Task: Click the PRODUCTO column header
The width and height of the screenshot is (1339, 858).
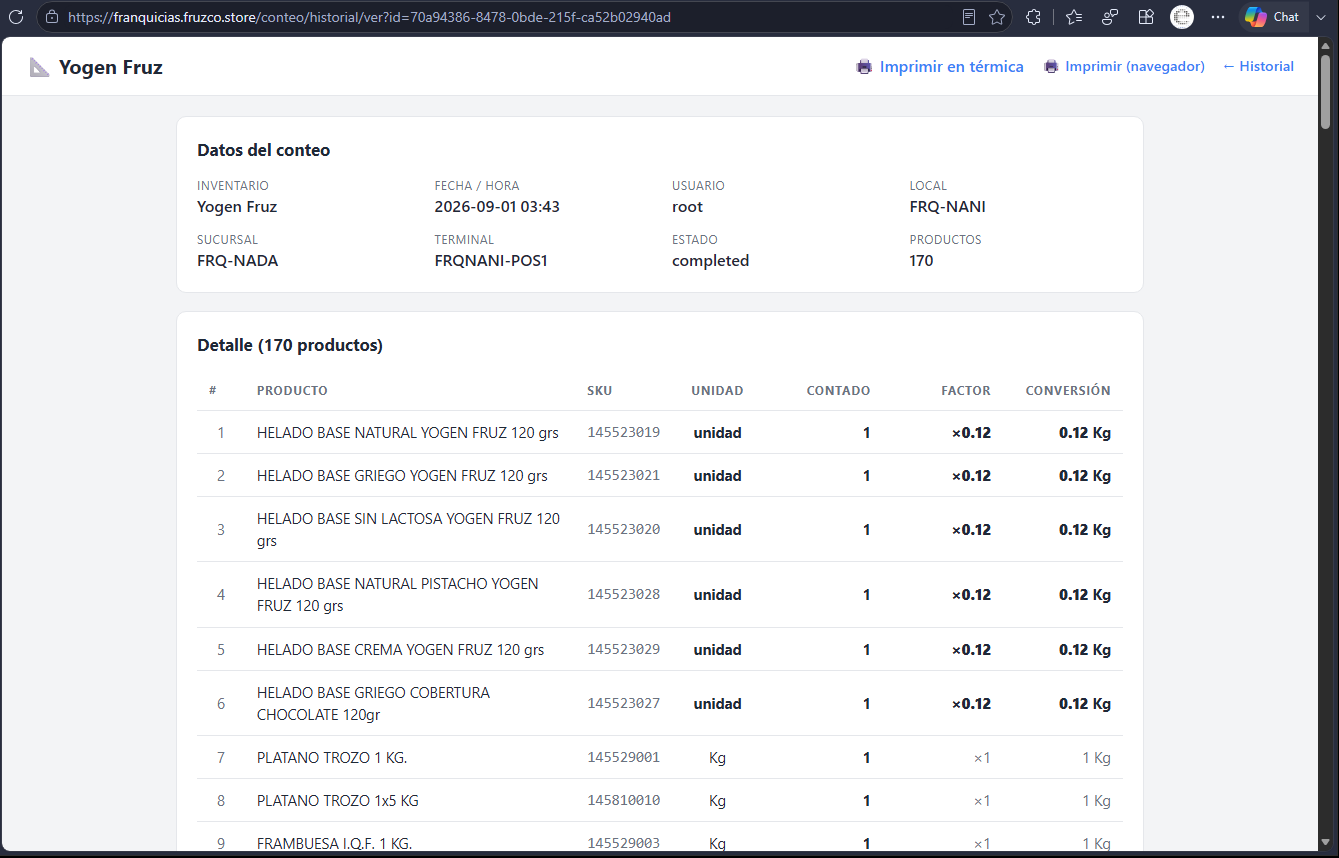Action: (x=292, y=391)
